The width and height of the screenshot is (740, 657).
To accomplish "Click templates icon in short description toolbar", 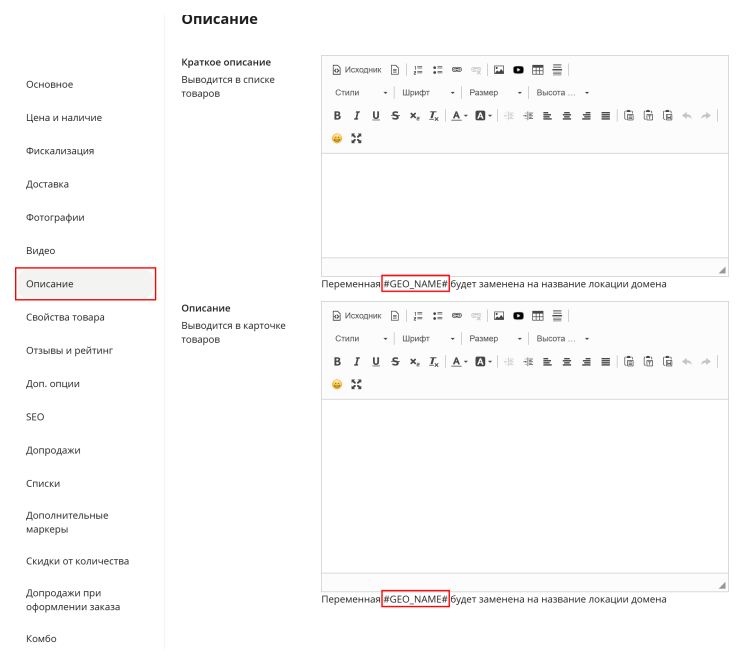I will coord(395,70).
